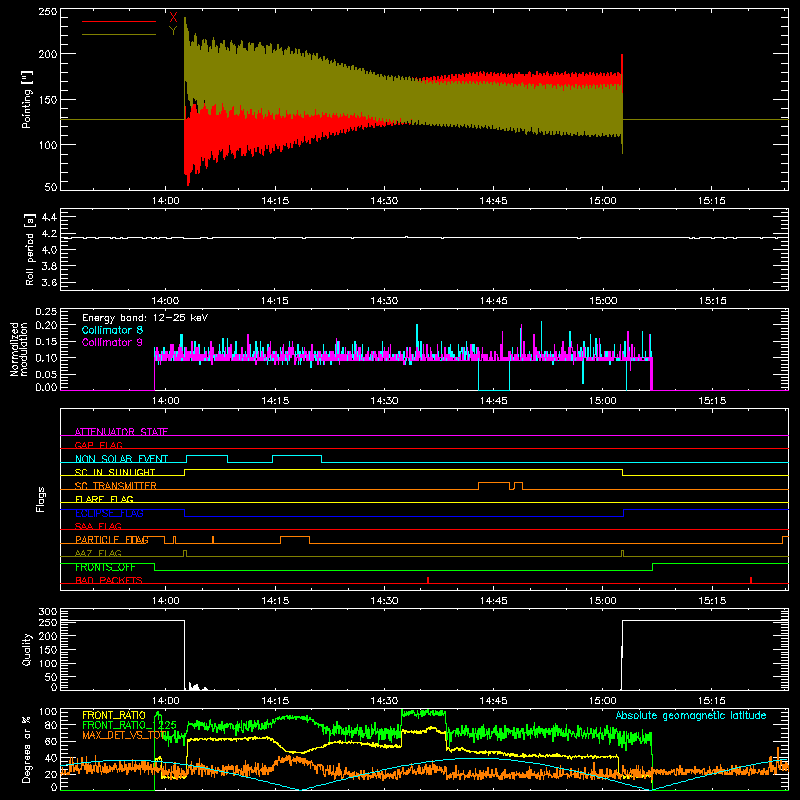Click 15:00 tick label under Quality panel
The width and height of the screenshot is (800, 800).
603,701
